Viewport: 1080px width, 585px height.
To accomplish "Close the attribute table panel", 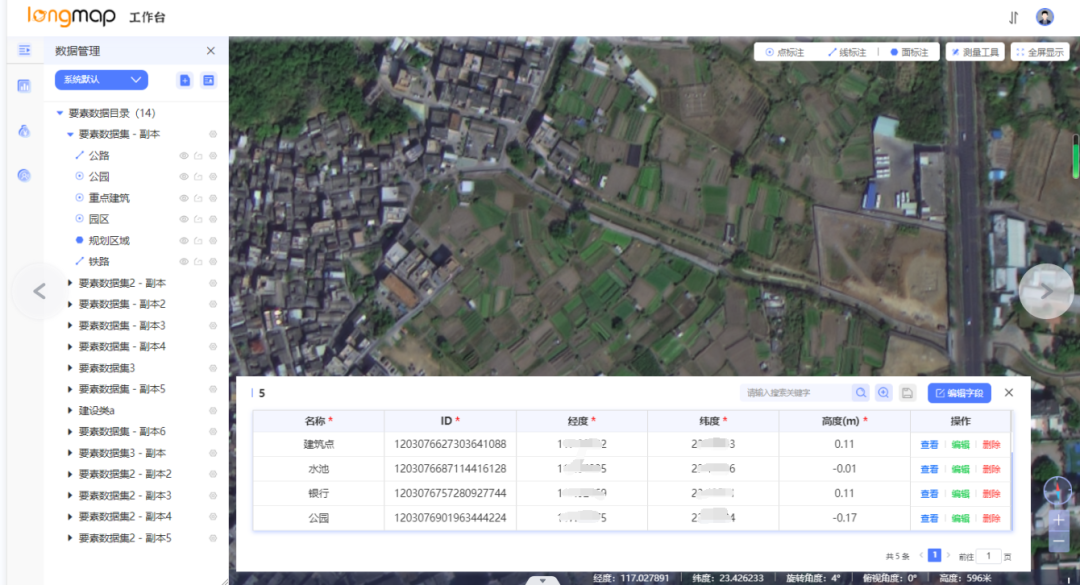I will coord(1009,393).
